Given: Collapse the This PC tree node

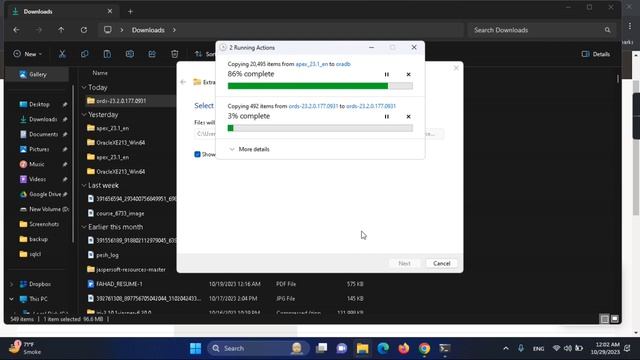Looking at the screenshot, I should 11,299.
